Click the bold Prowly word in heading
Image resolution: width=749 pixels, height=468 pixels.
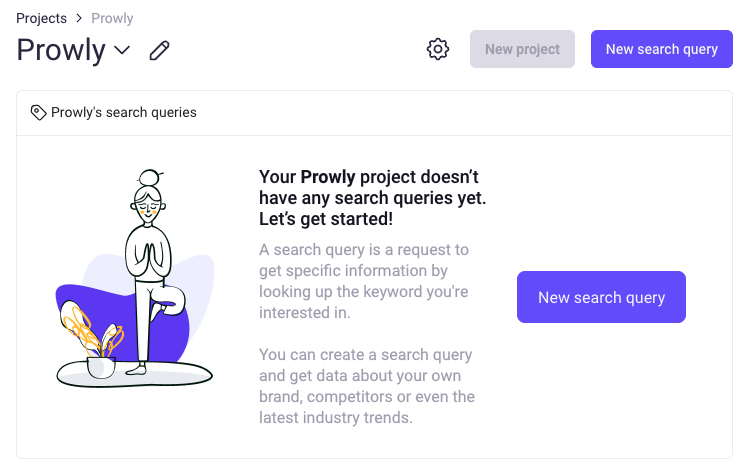pyautogui.click(x=328, y=177)
